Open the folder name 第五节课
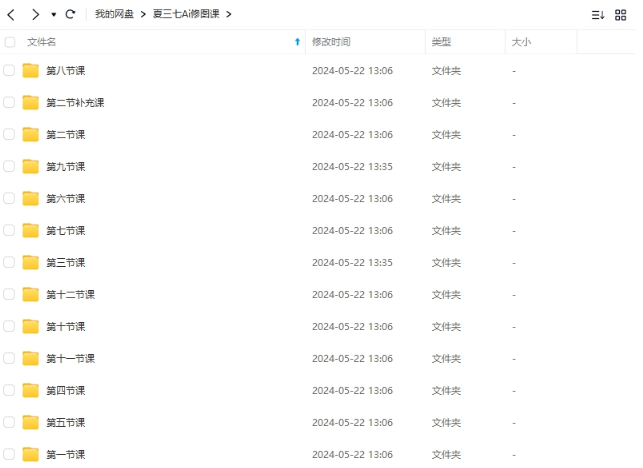This screenshot has height=468, width=643. click(x=66, y=422)
